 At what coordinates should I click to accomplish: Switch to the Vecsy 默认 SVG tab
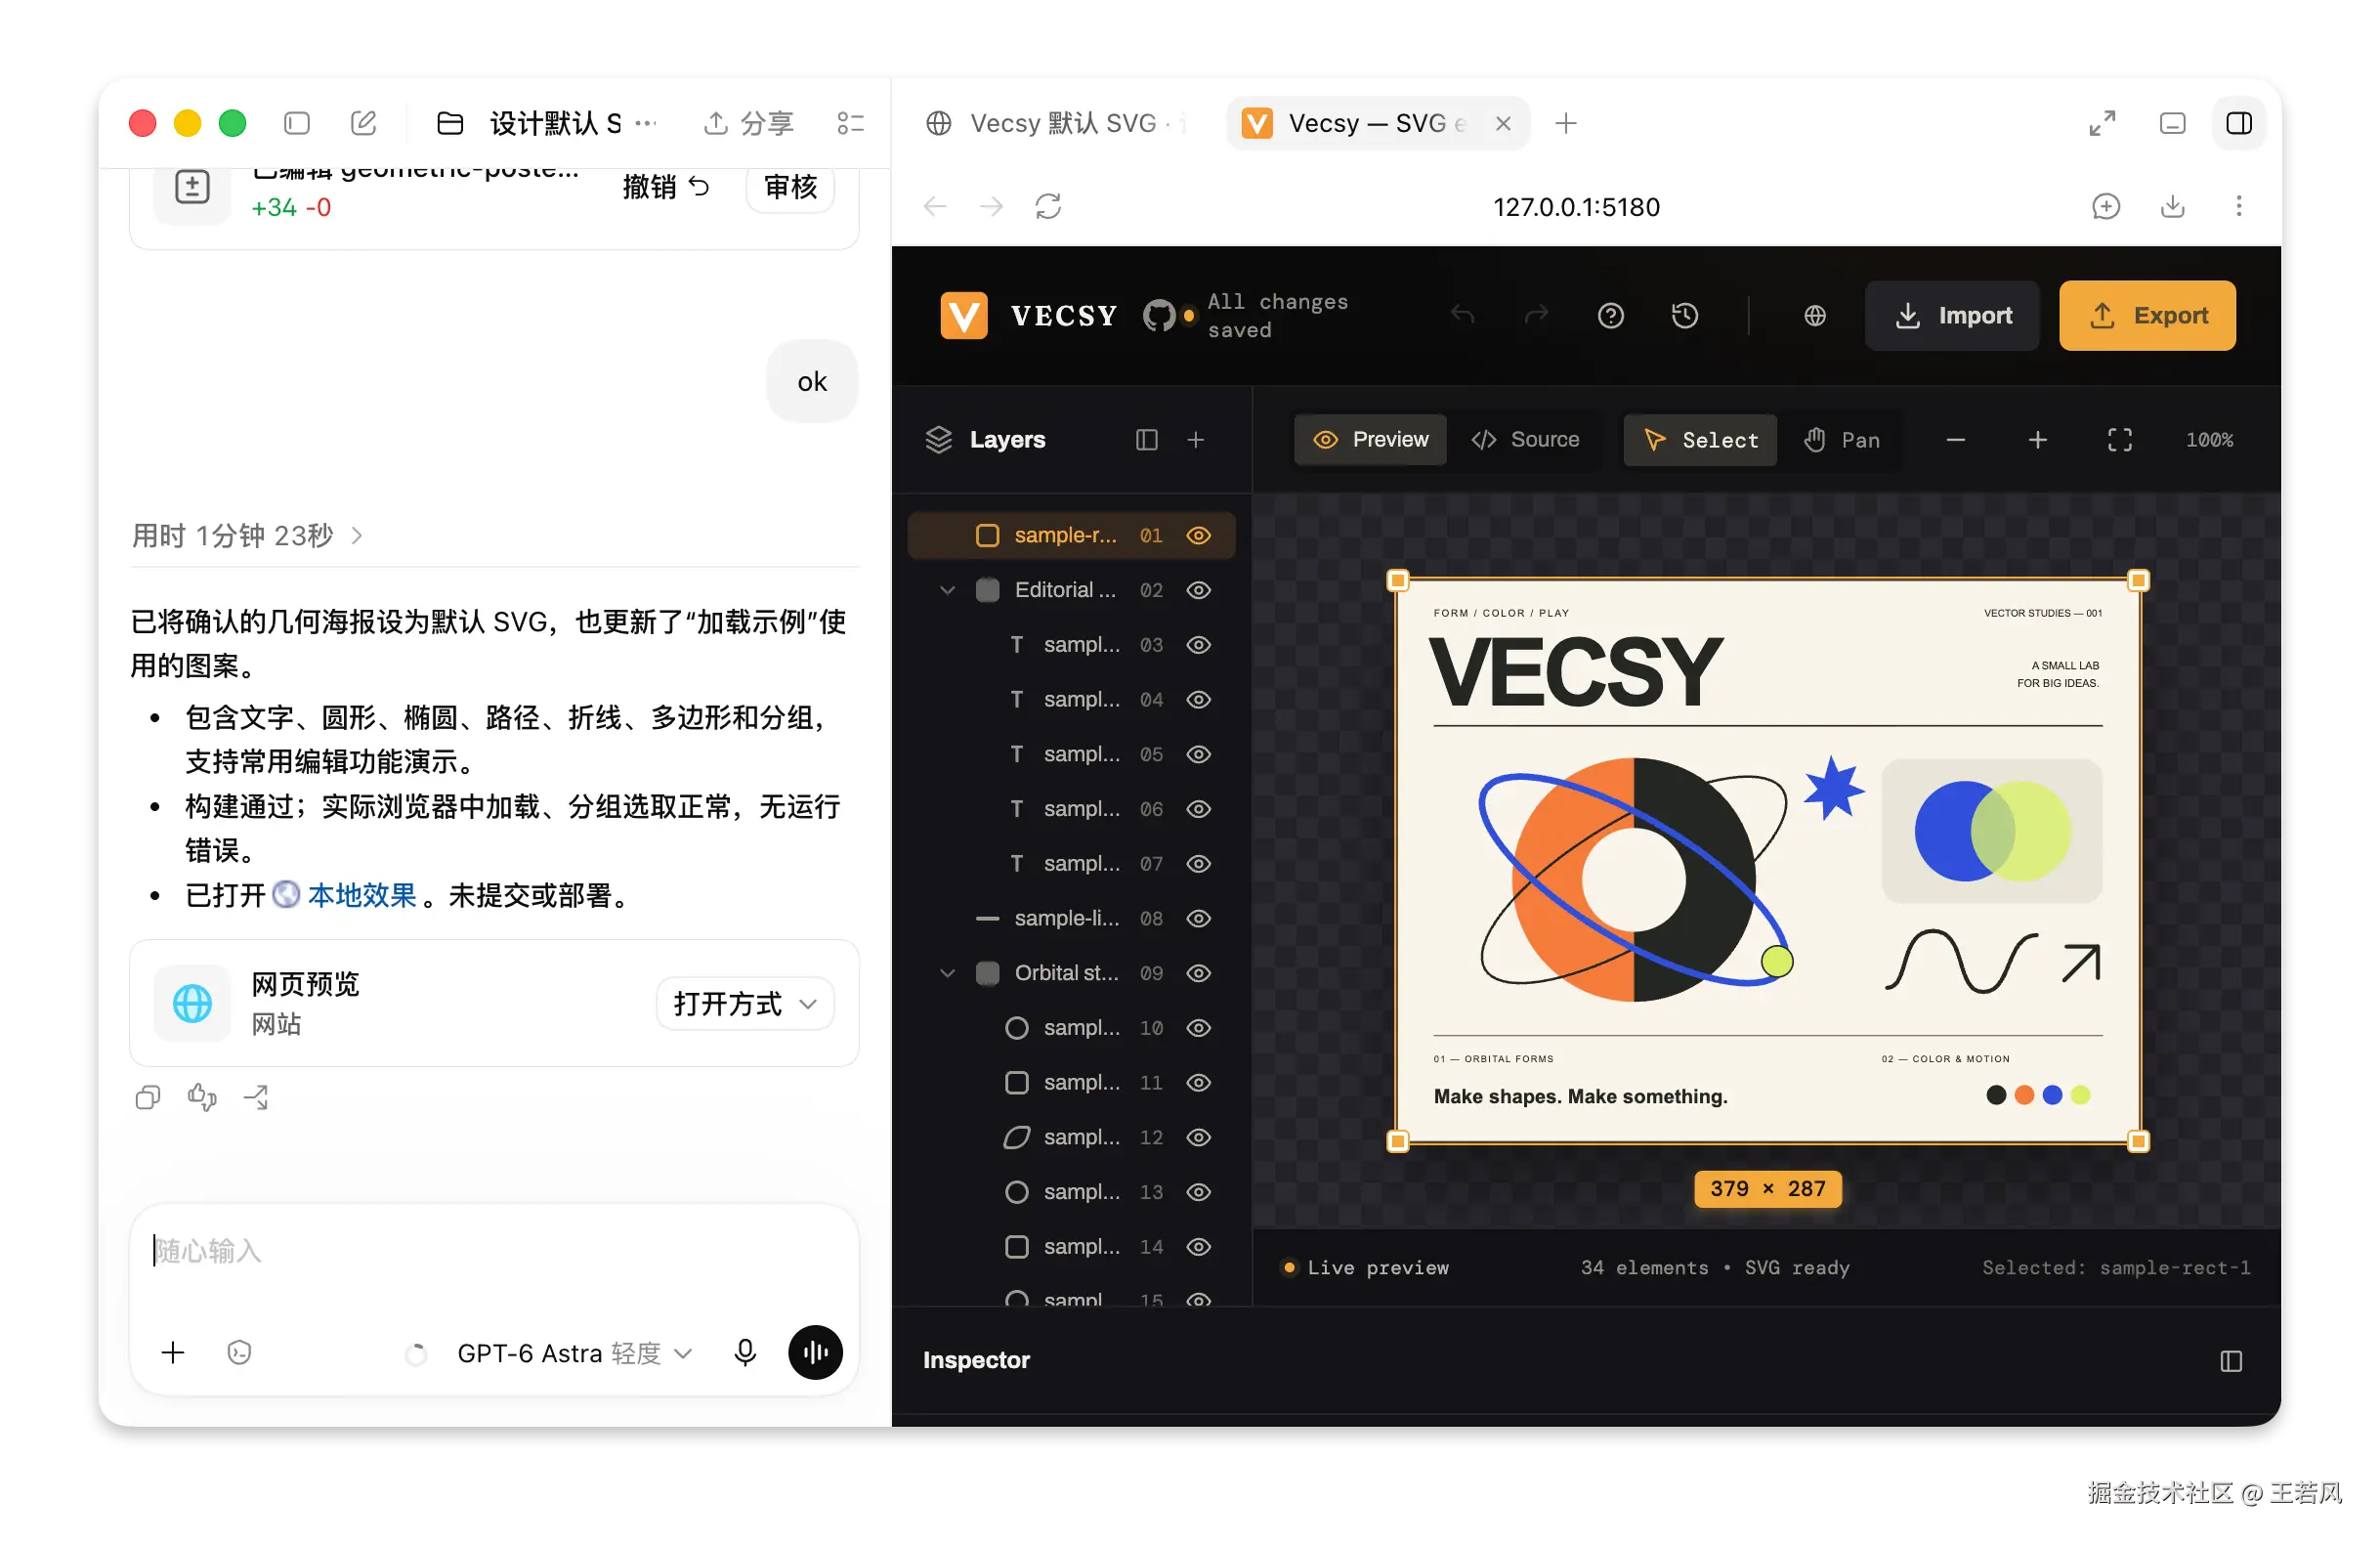[1057, 123]
